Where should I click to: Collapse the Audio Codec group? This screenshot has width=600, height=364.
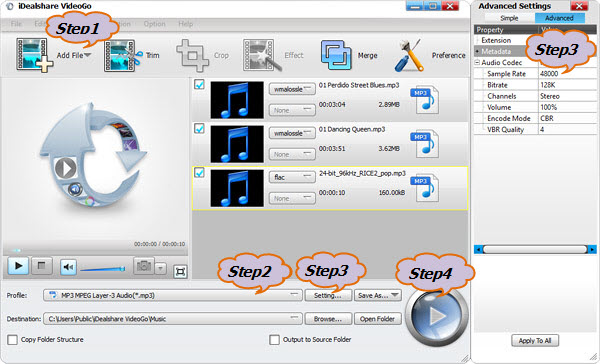tap(477, 62)
